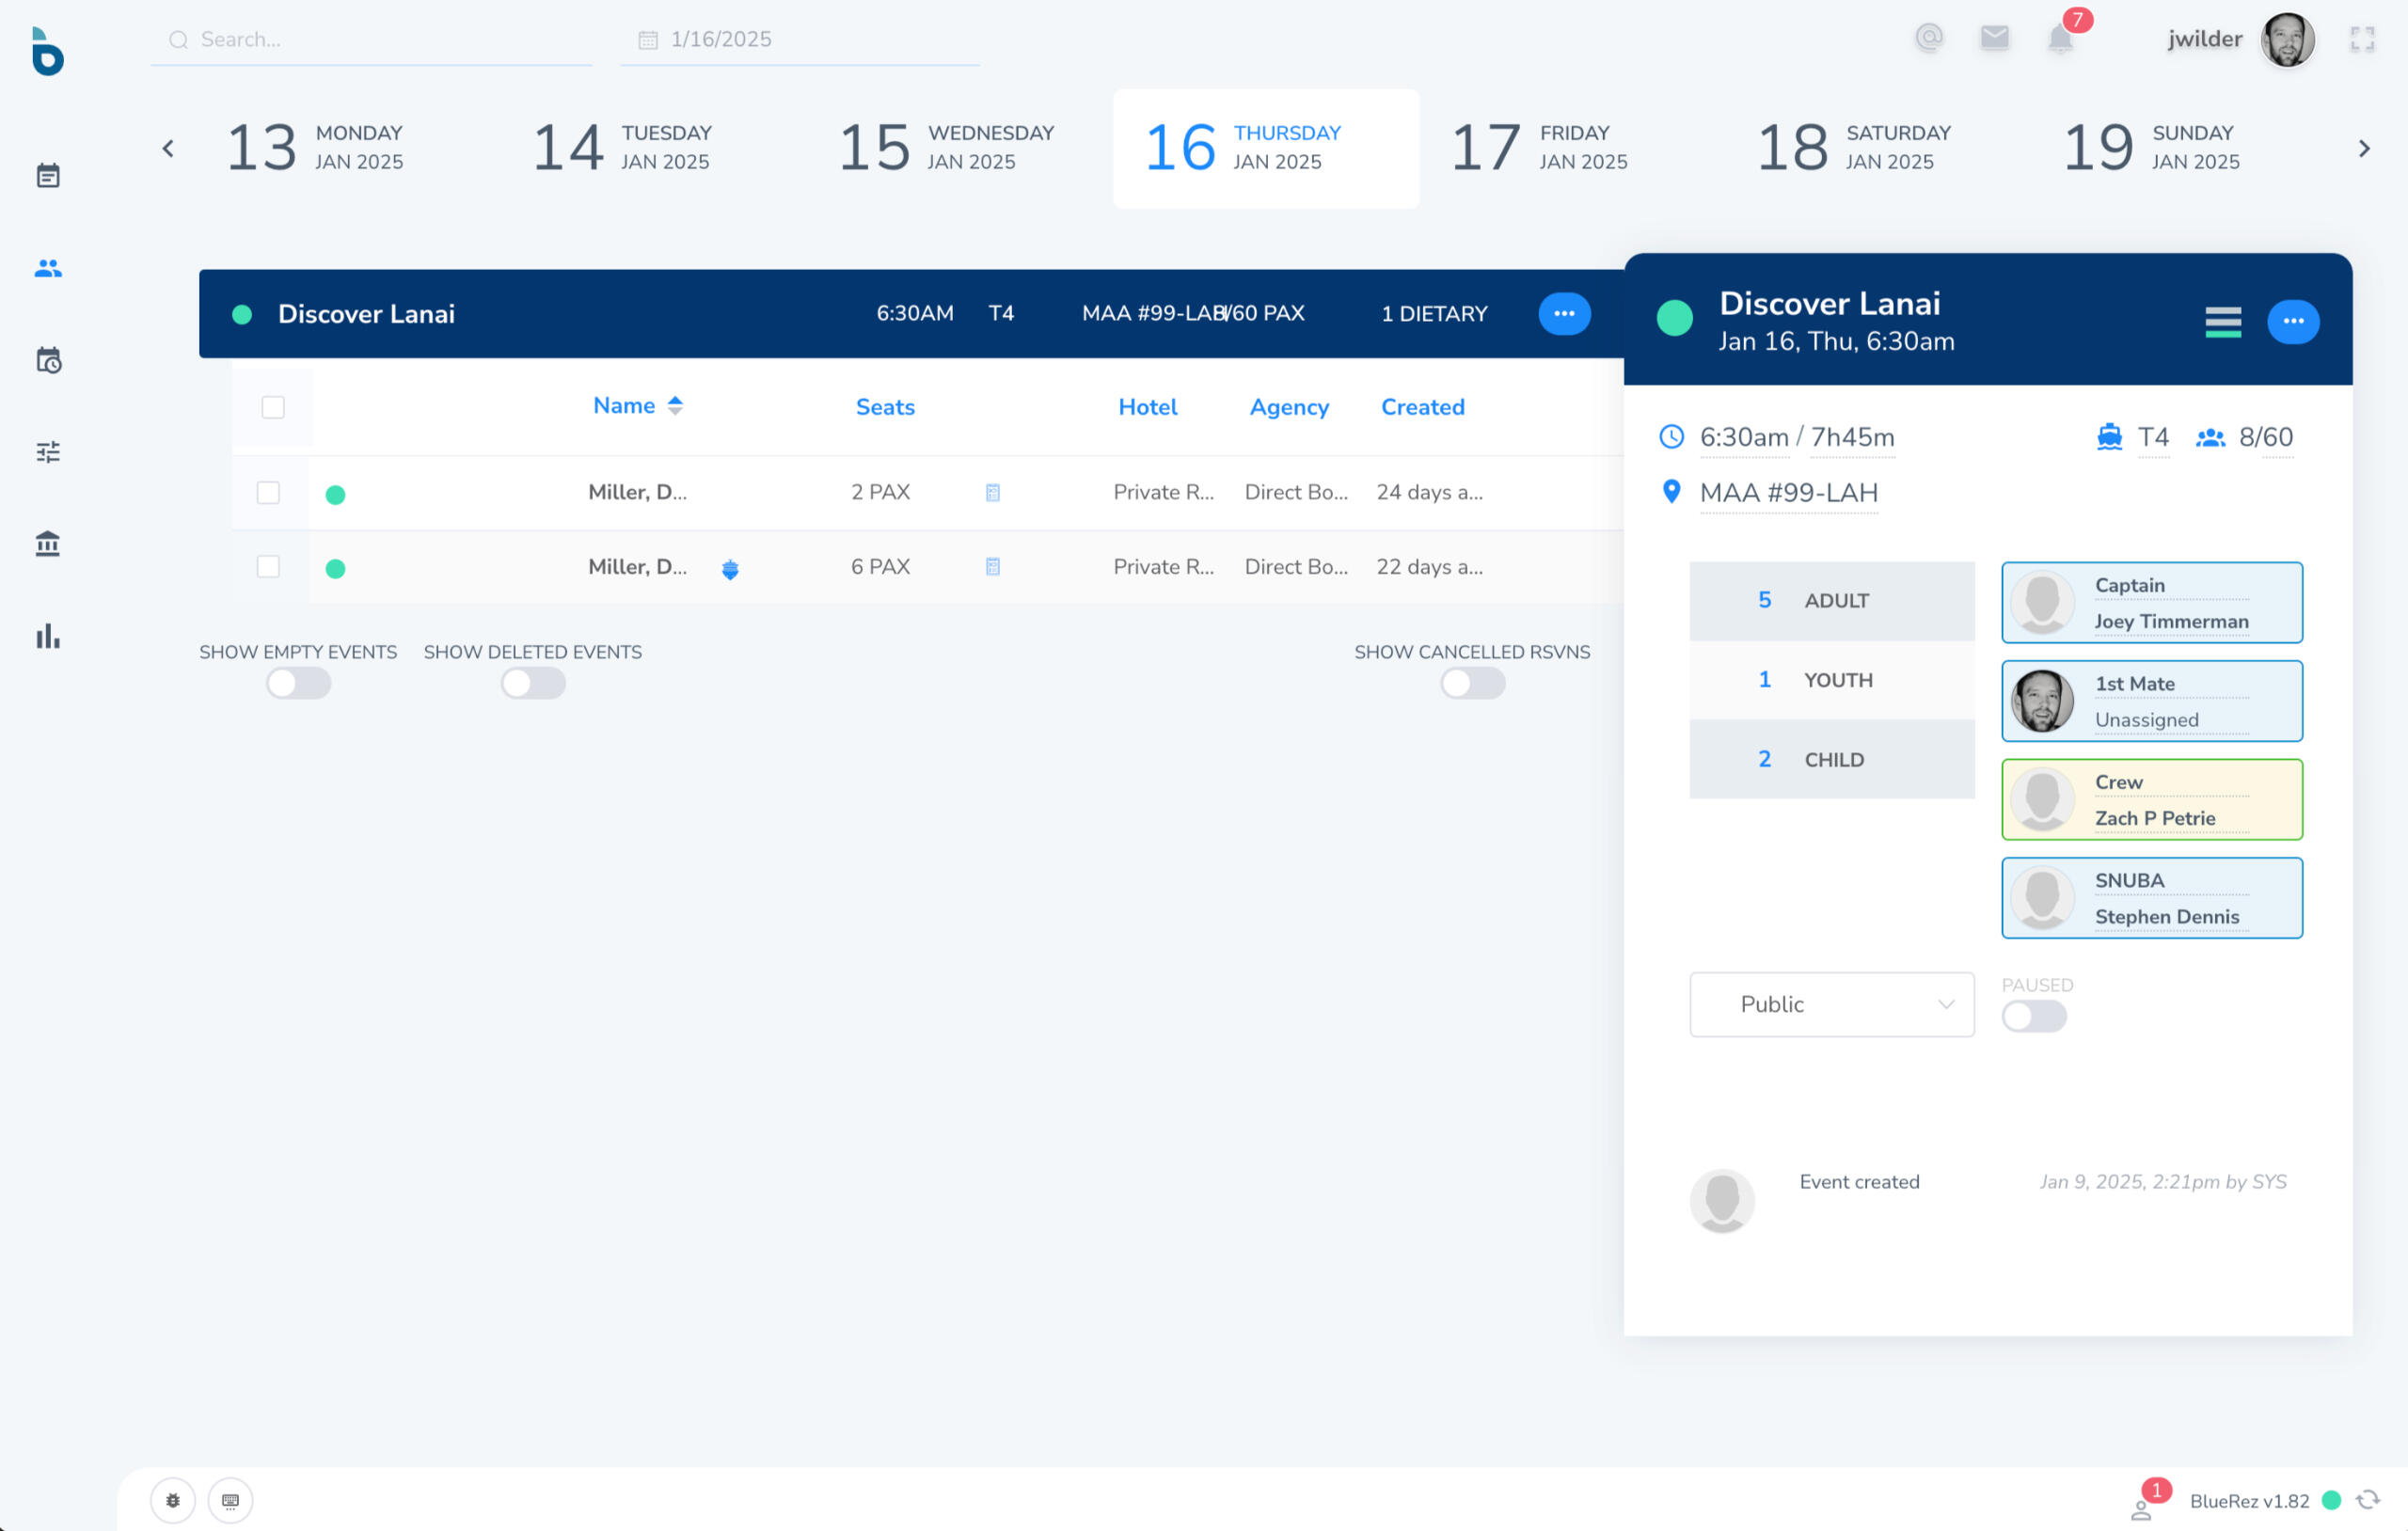This screenshot has width=2408, height=1531.
Task: Go to next week with right chevron
Action: click(2364, 149)
